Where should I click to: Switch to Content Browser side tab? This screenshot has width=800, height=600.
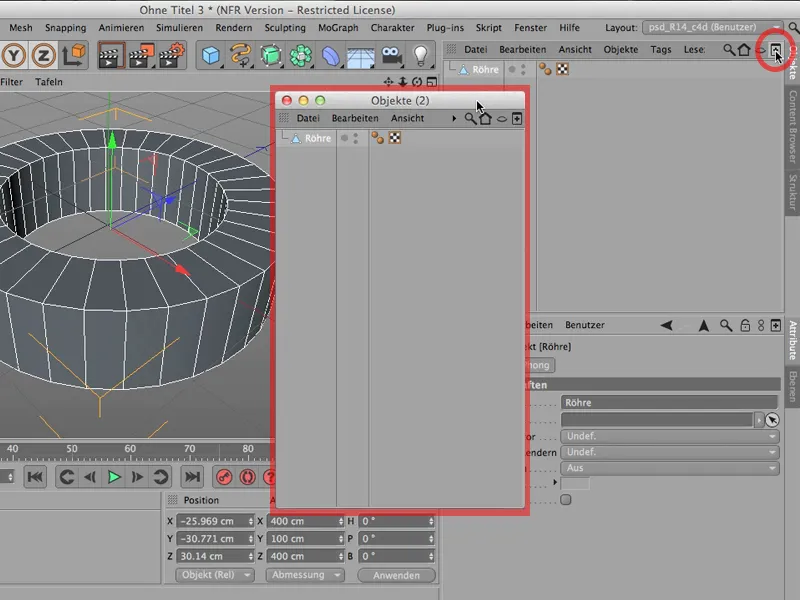(793, 127)
